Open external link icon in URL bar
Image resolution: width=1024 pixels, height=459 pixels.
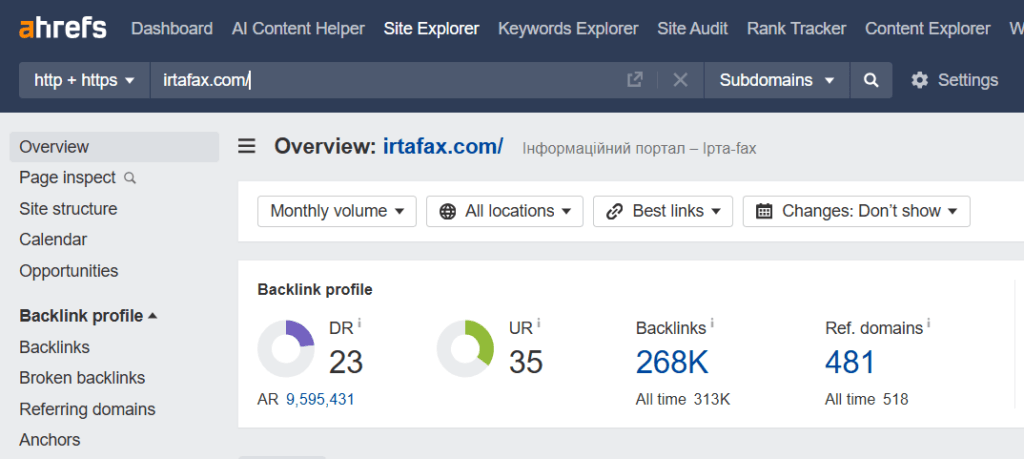point(634,80)
